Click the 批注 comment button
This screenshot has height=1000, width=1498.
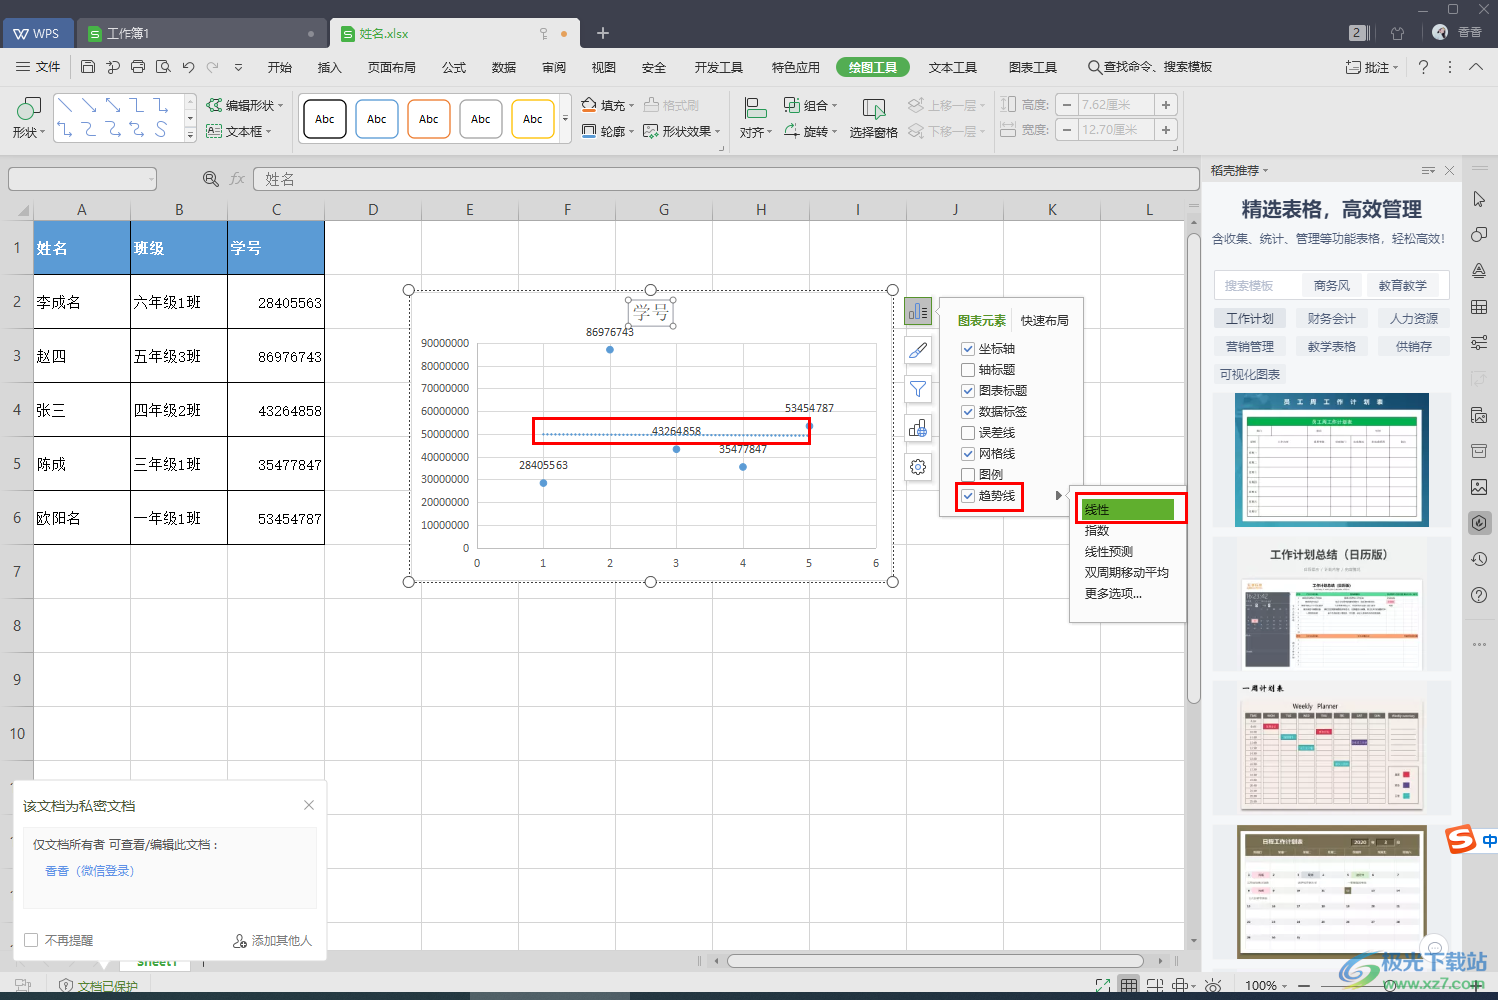(1371, 67)
